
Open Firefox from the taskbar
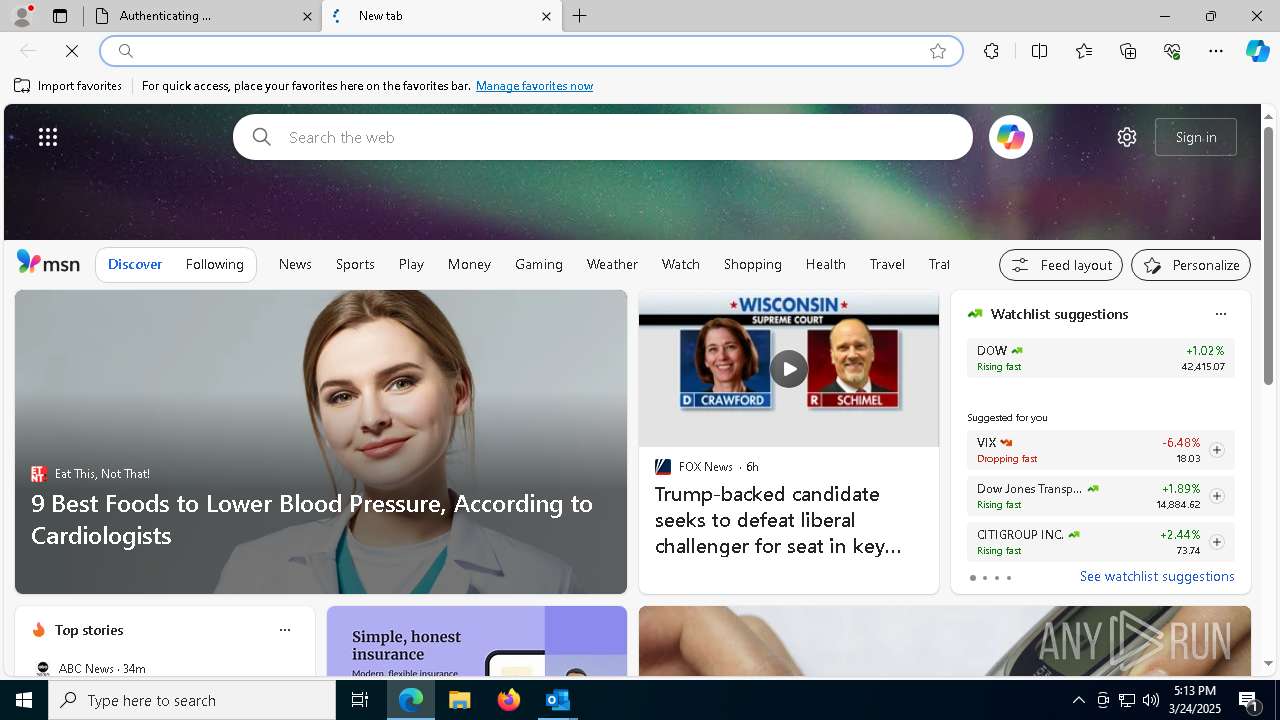coord(508,700)
